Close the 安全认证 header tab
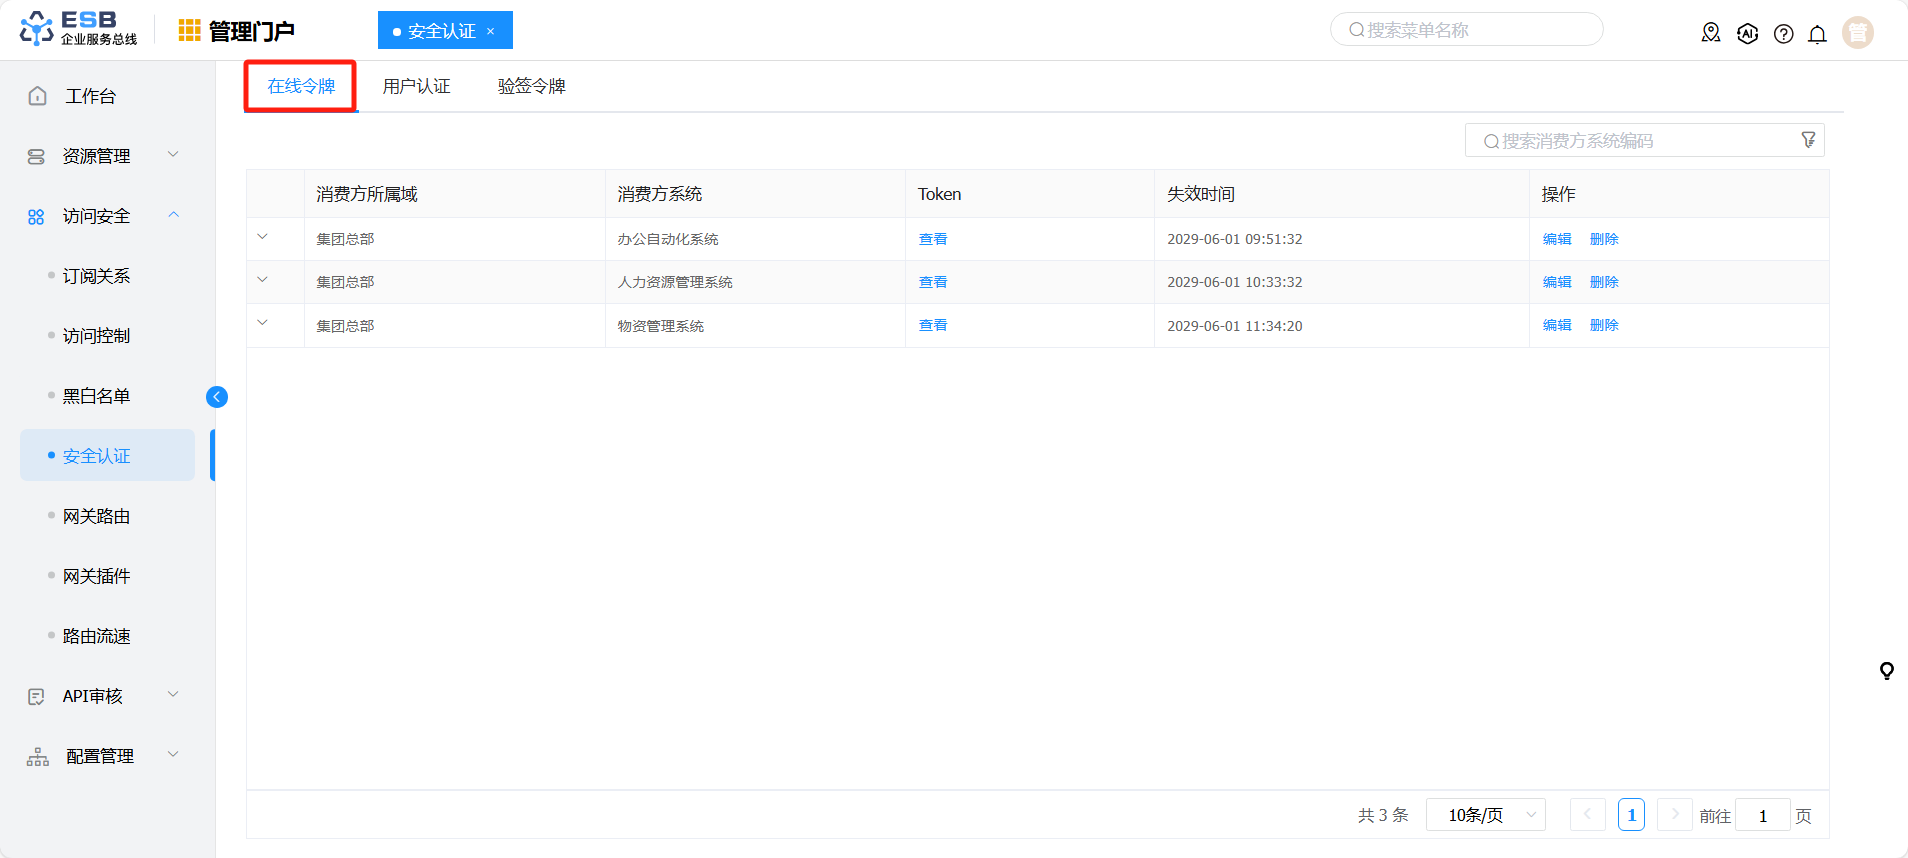 coord(491,31)
